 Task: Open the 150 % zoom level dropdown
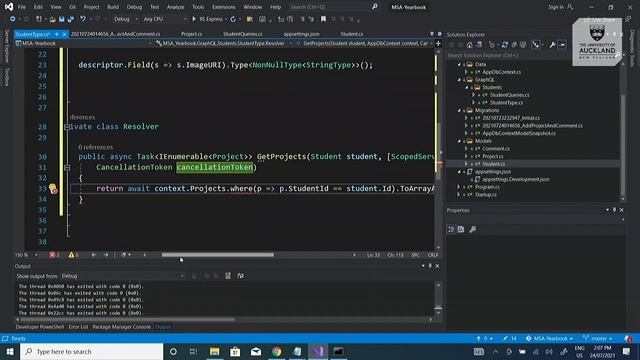26,255
